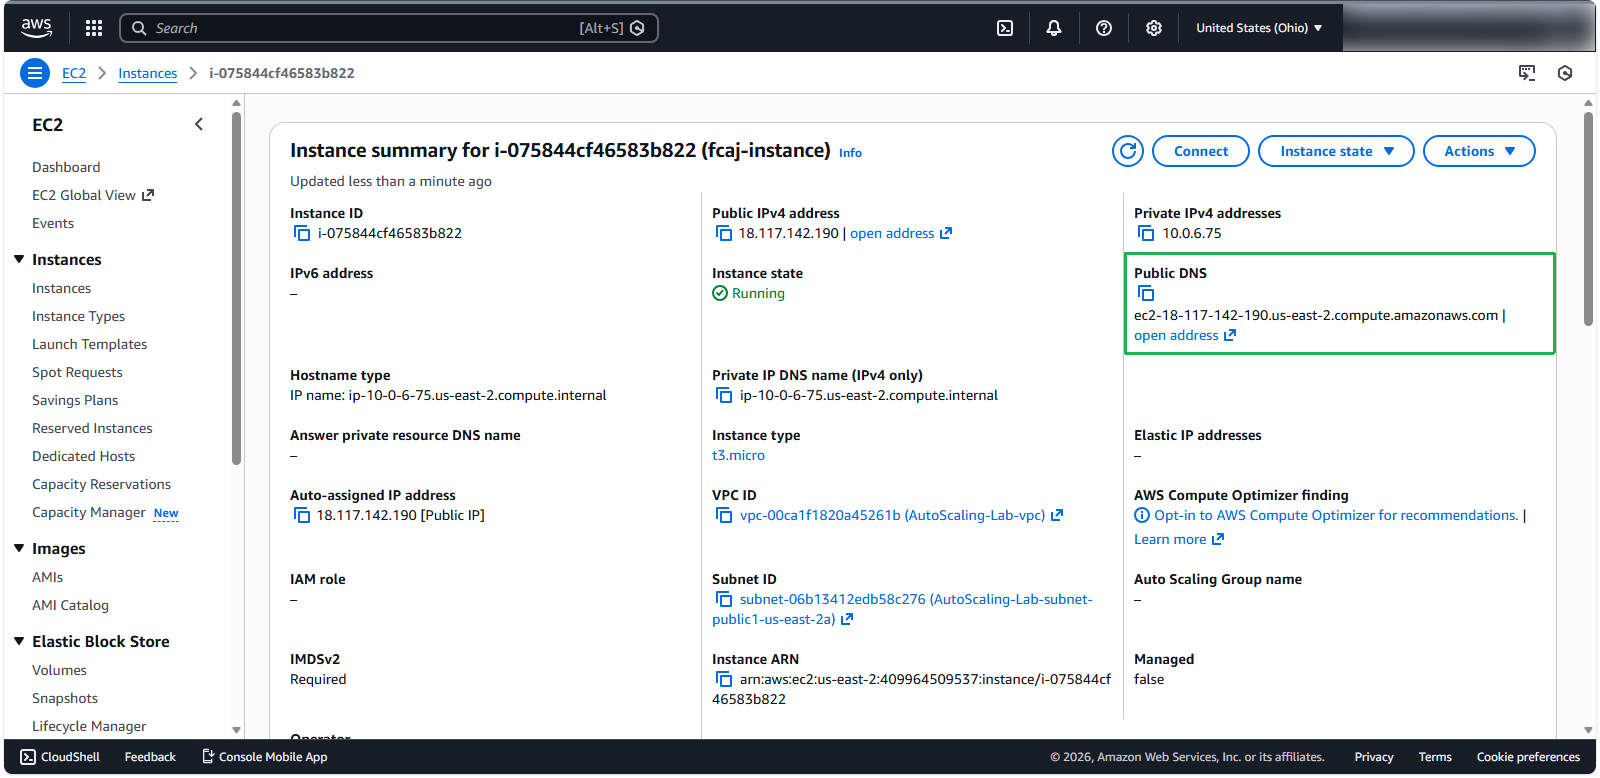Viewport: 1600px width, 778px height.
Task: Open the Actions dropdown menu
Action: pyautogui.click(x=1479, y=151)
